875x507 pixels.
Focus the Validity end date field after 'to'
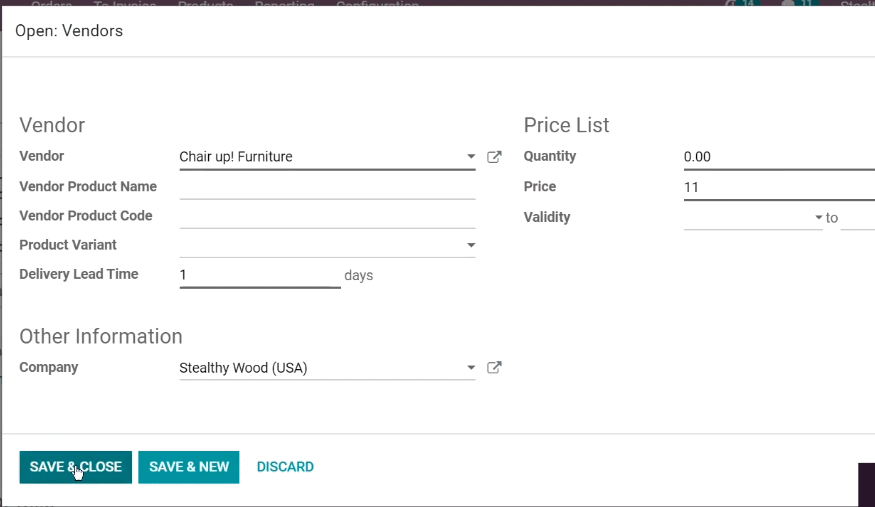pos(858,218)
